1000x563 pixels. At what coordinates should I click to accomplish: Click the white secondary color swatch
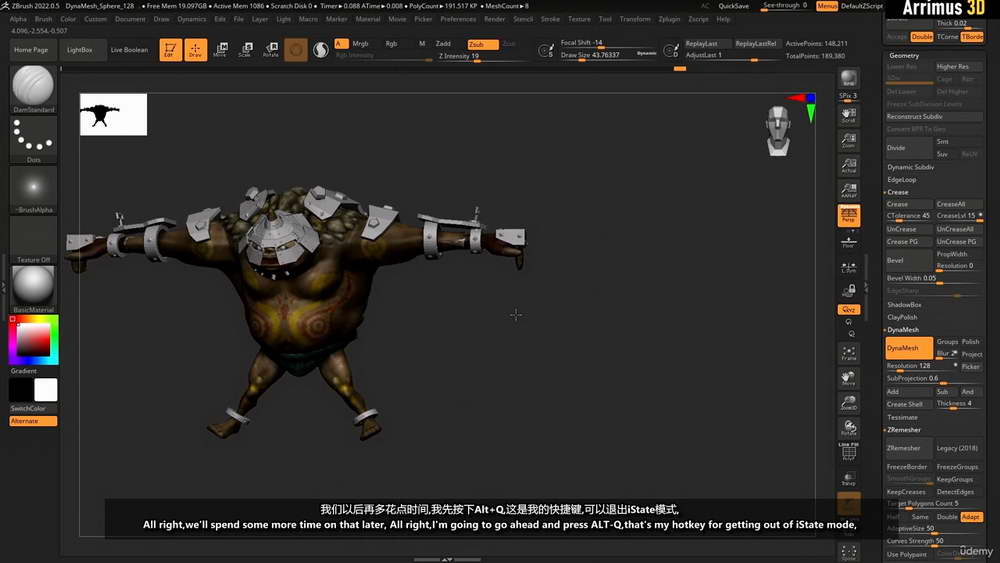click(x=45, y=390)
